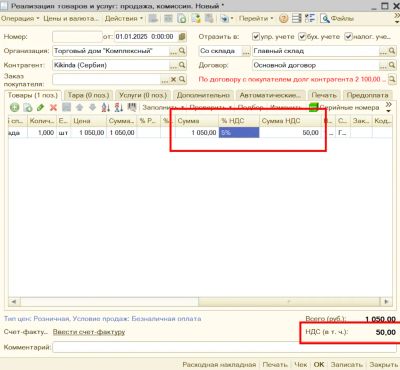400x370 pixels.
Task: Switch to the Услуги tab
Action: 143,95
